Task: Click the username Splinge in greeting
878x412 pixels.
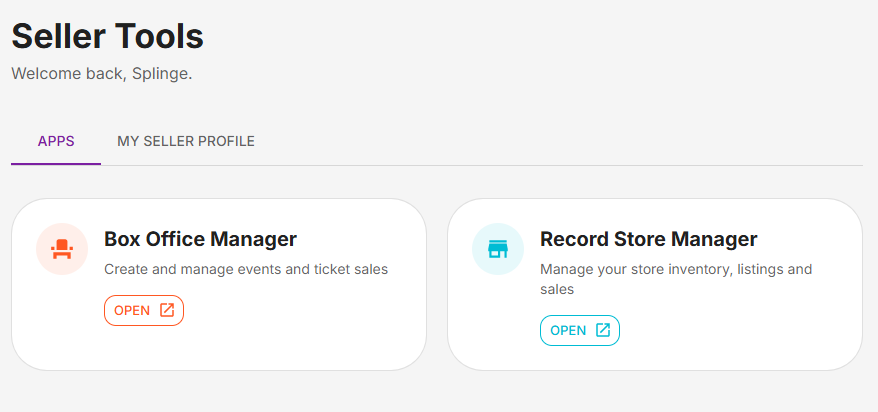Action: pos(160,74)
